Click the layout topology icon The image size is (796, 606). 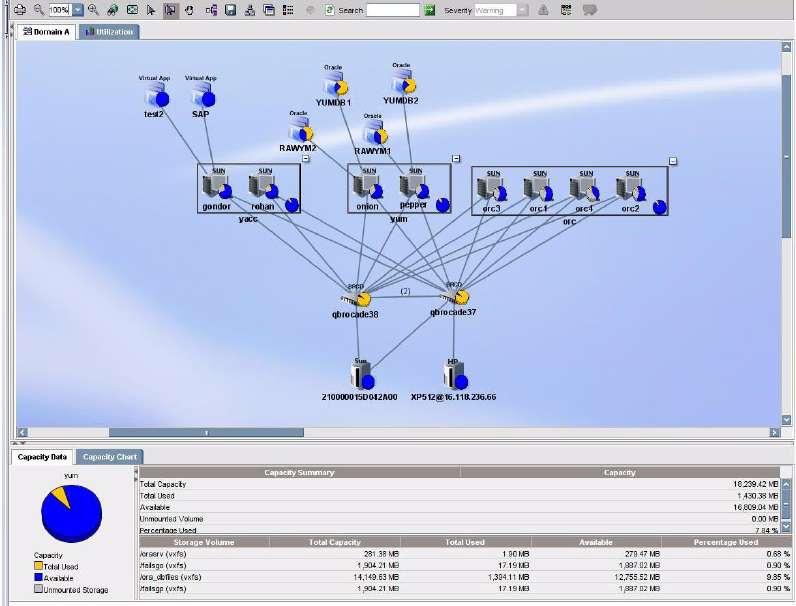click(211, 10)
